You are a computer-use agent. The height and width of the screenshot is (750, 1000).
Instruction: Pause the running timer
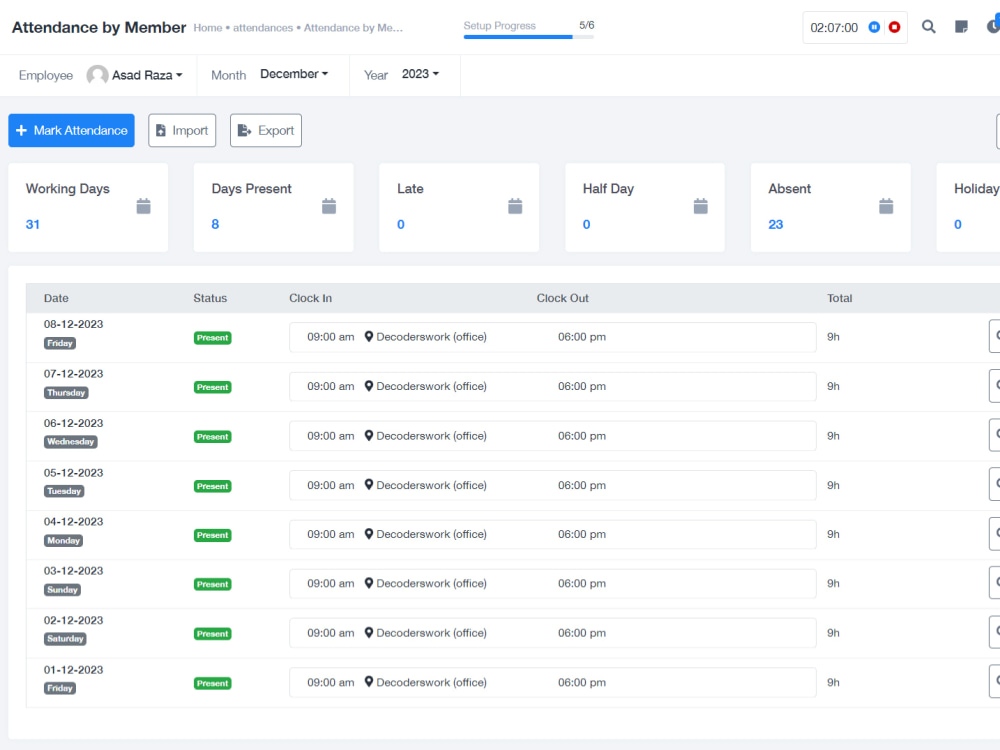pyautogui.click(x=874, y=27)
